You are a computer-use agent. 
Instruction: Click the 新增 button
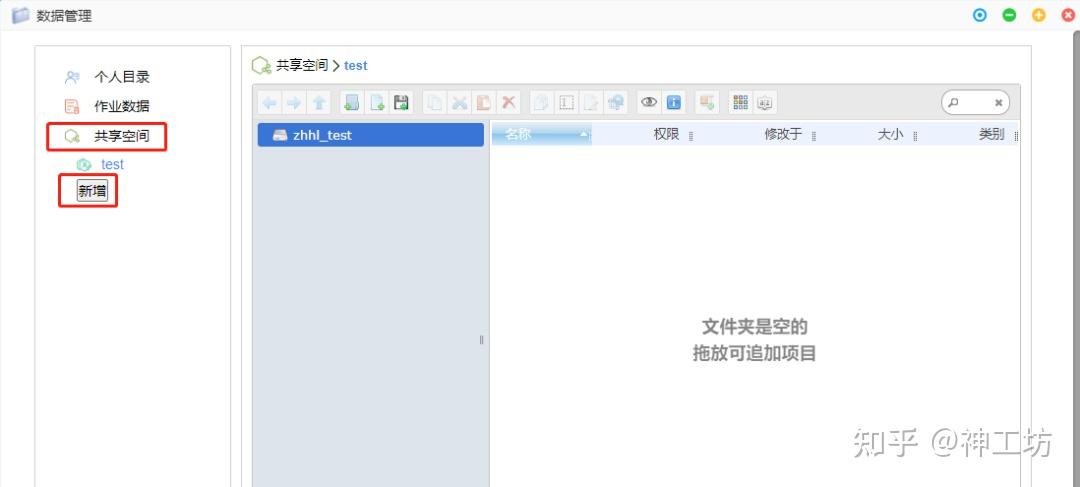pyautogui.click(x=92, y=191)
